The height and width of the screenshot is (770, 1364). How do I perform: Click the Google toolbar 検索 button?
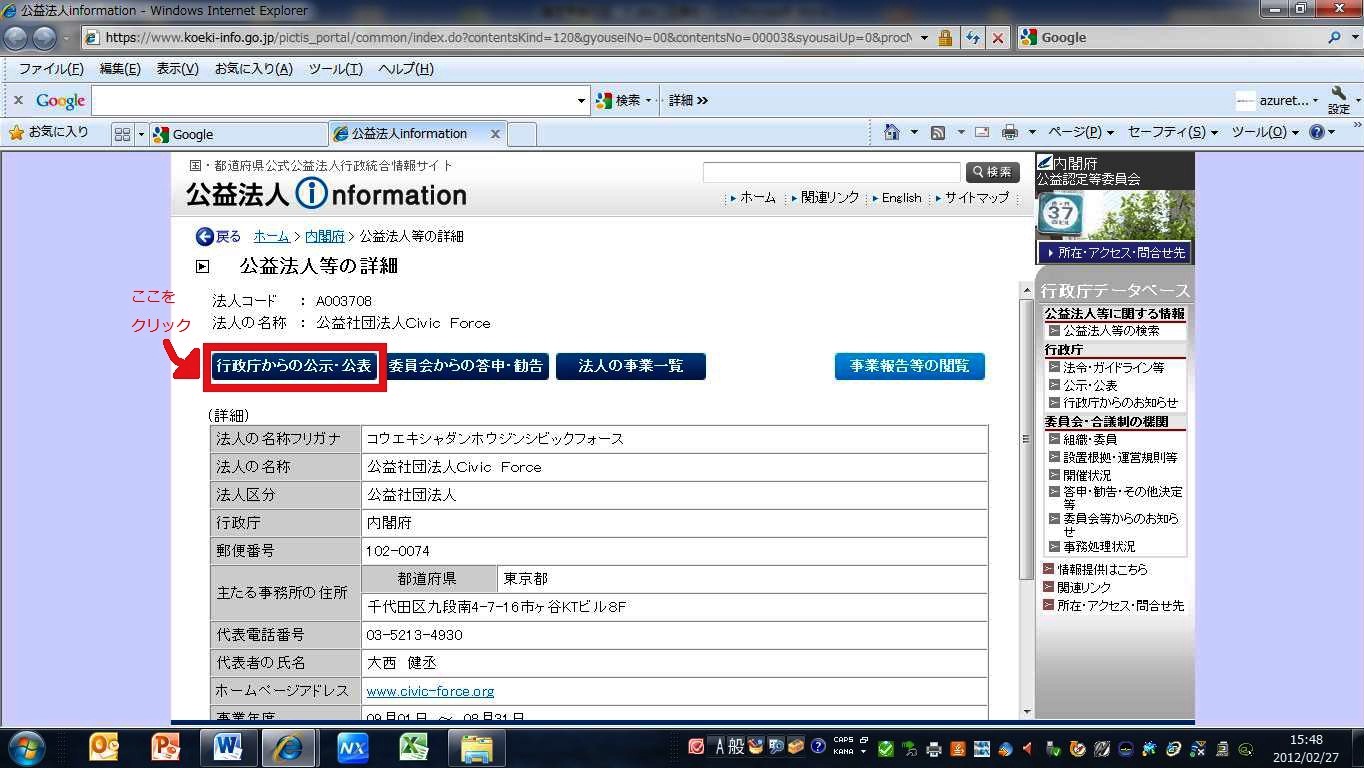coord(618,100)
